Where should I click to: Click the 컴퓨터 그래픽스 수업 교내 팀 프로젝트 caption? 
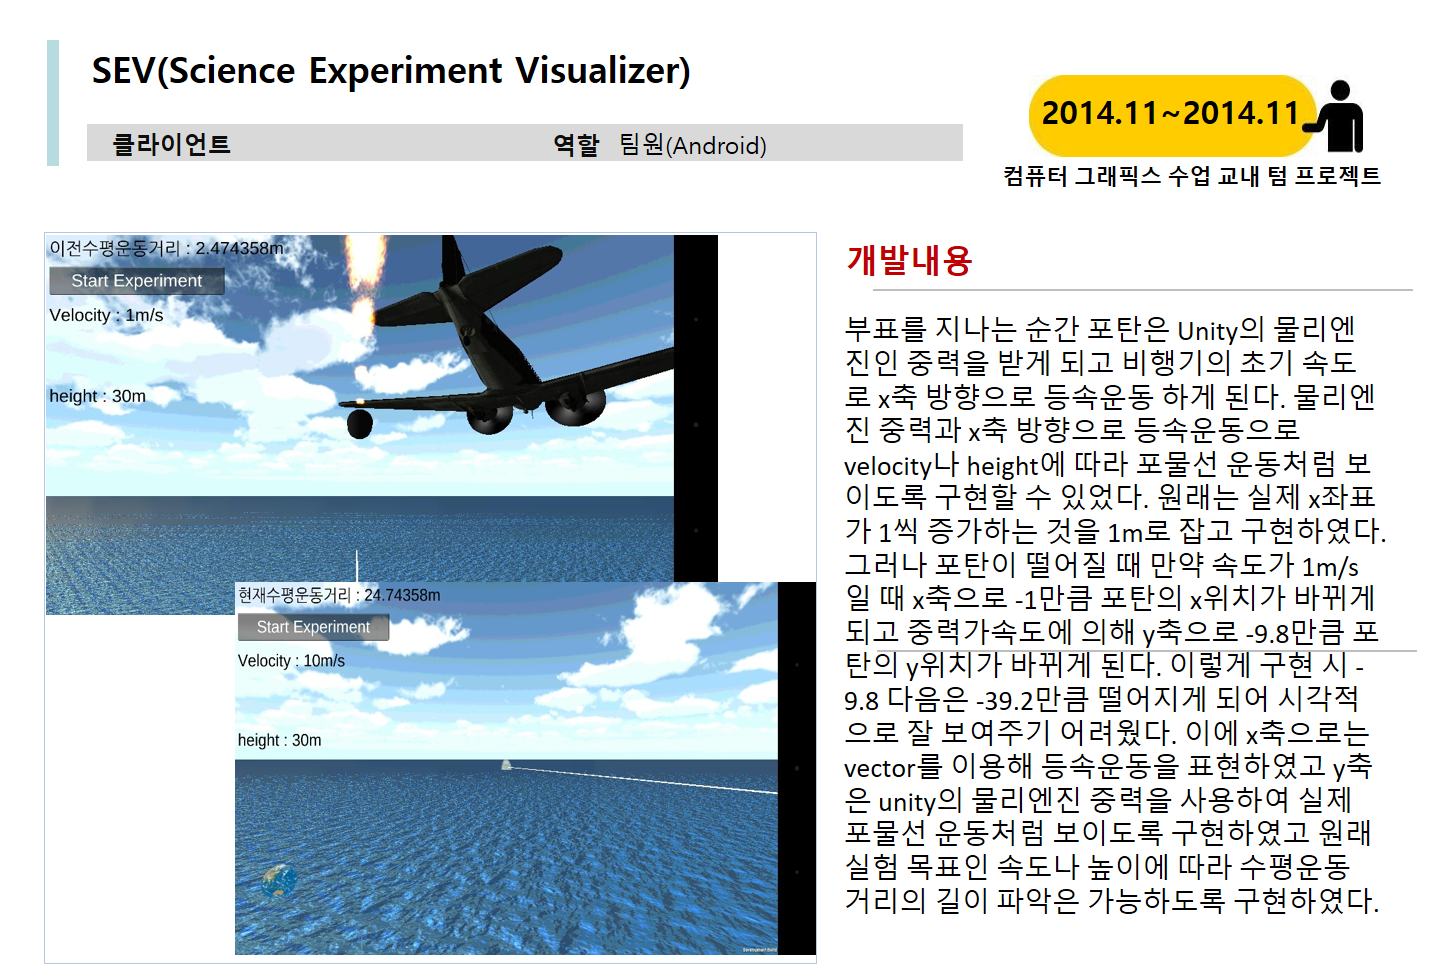[1192, 176]
